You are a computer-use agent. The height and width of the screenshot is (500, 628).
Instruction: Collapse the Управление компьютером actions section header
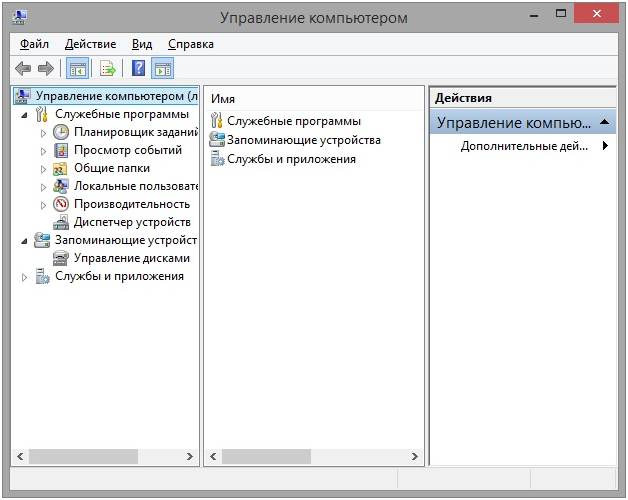[x=604, y=123]
